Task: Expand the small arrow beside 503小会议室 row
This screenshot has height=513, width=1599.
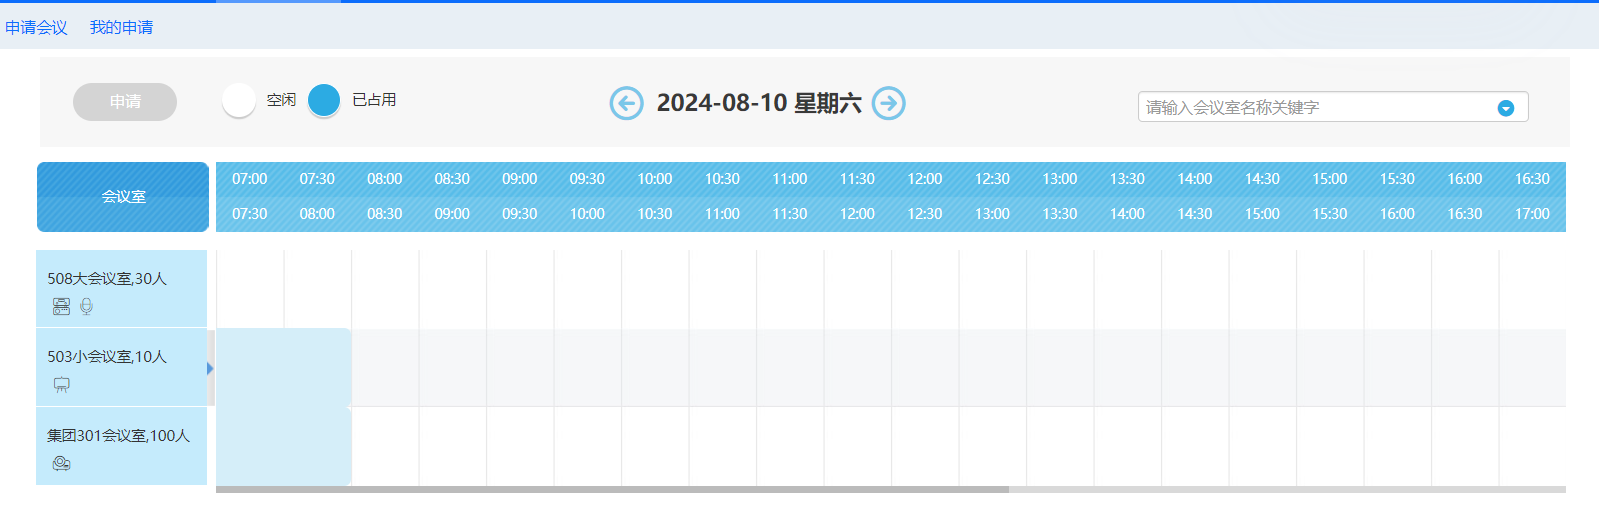Action: pyautogui.click(x=210, y=368)
